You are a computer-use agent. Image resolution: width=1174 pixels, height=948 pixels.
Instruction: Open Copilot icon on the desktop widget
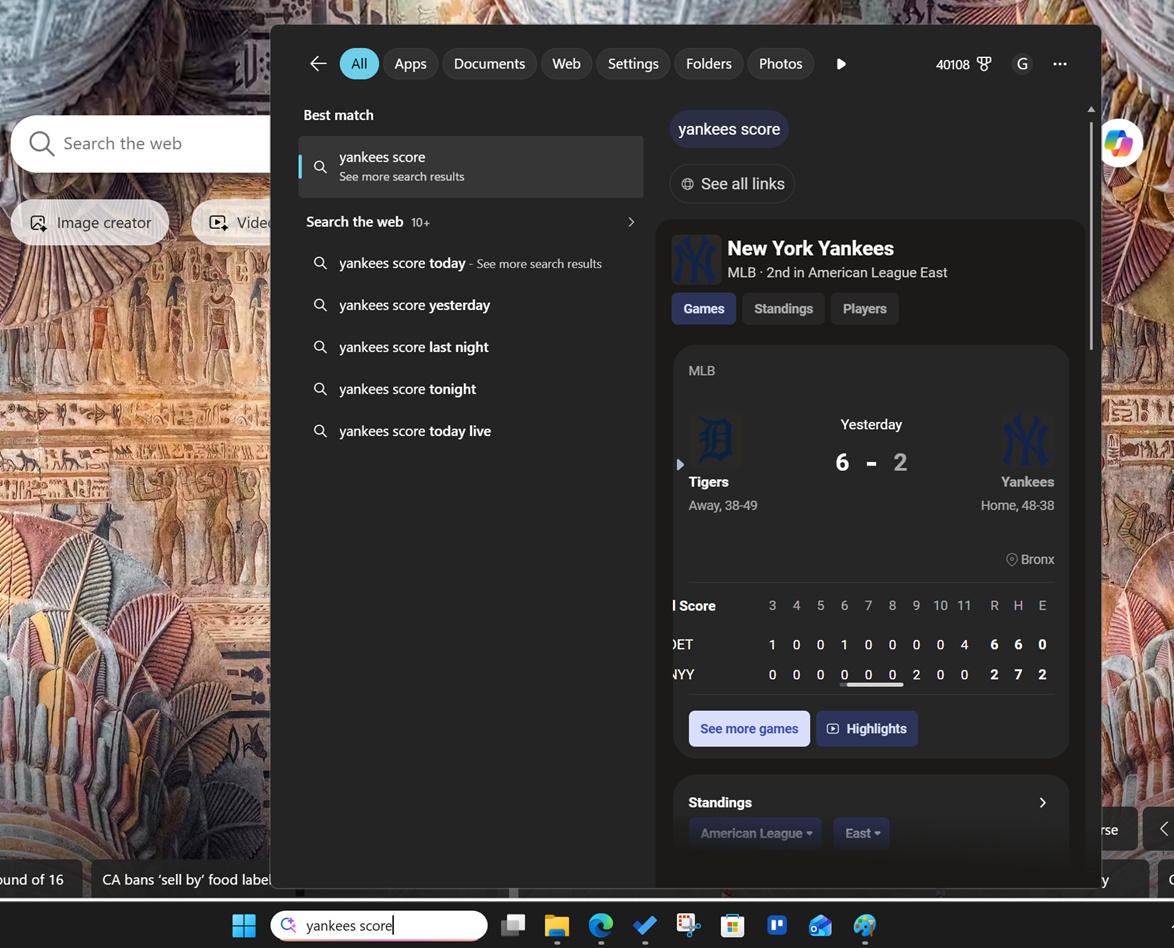click(x=1119, y=142)
